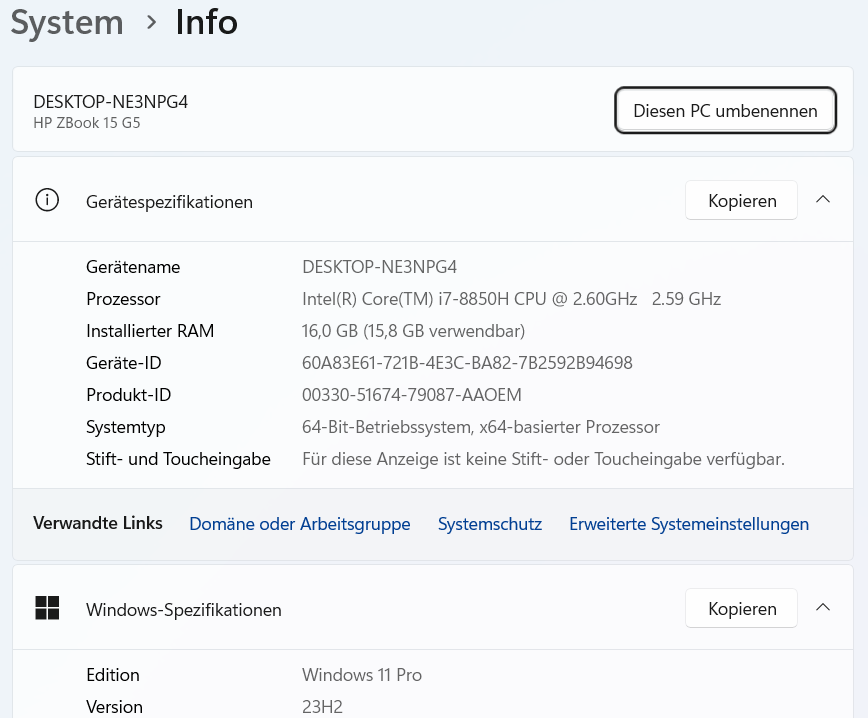The height and width of the screenshot is (718, 868).
Task: Click the 23H2 version value
Action: (322, 707)
